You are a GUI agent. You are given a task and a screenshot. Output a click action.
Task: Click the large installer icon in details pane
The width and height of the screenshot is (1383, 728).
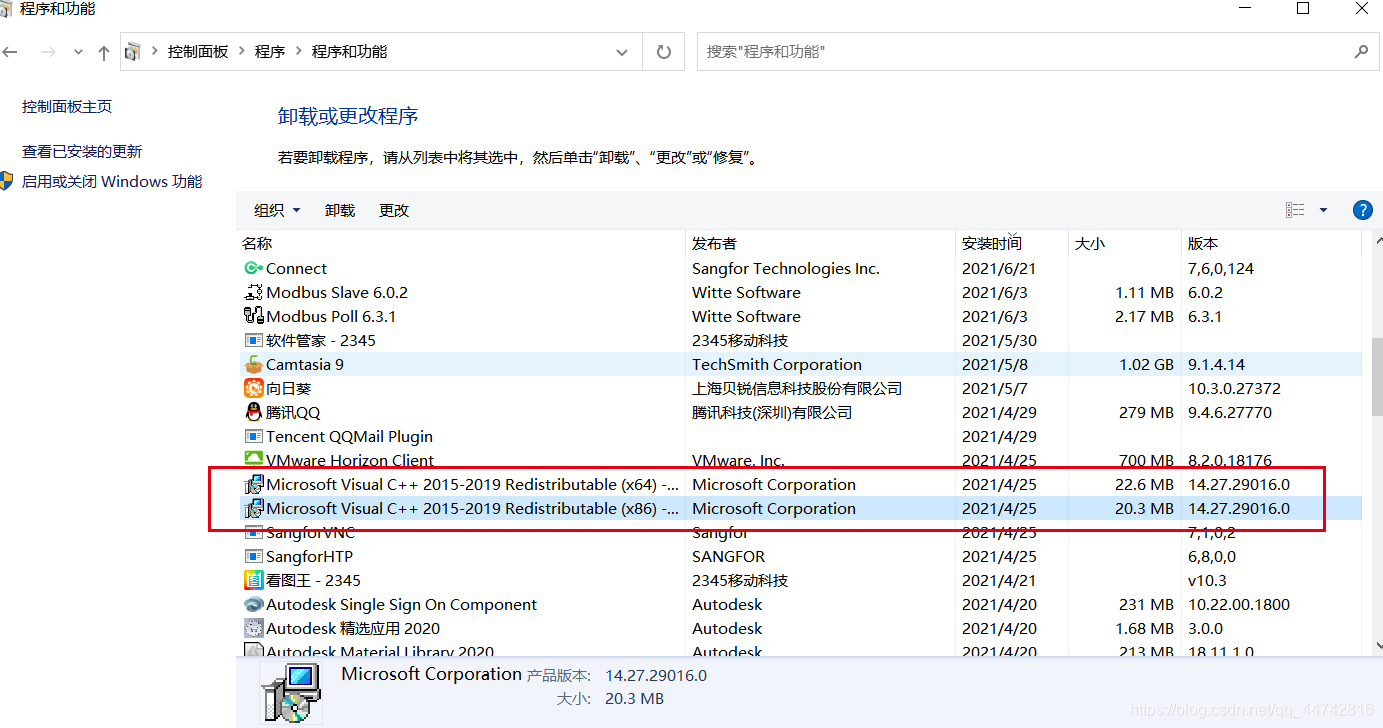[x=291, y=692]
